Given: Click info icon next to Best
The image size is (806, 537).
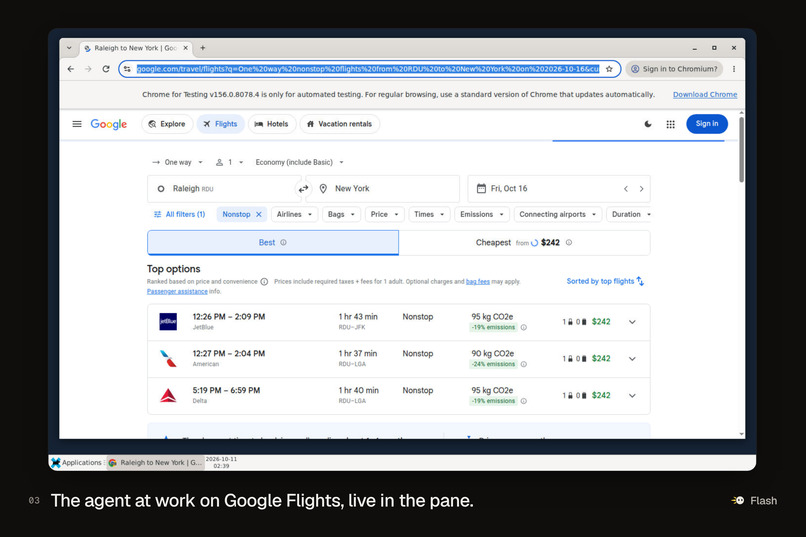Looking at the screenshot, I should point(283,243).
